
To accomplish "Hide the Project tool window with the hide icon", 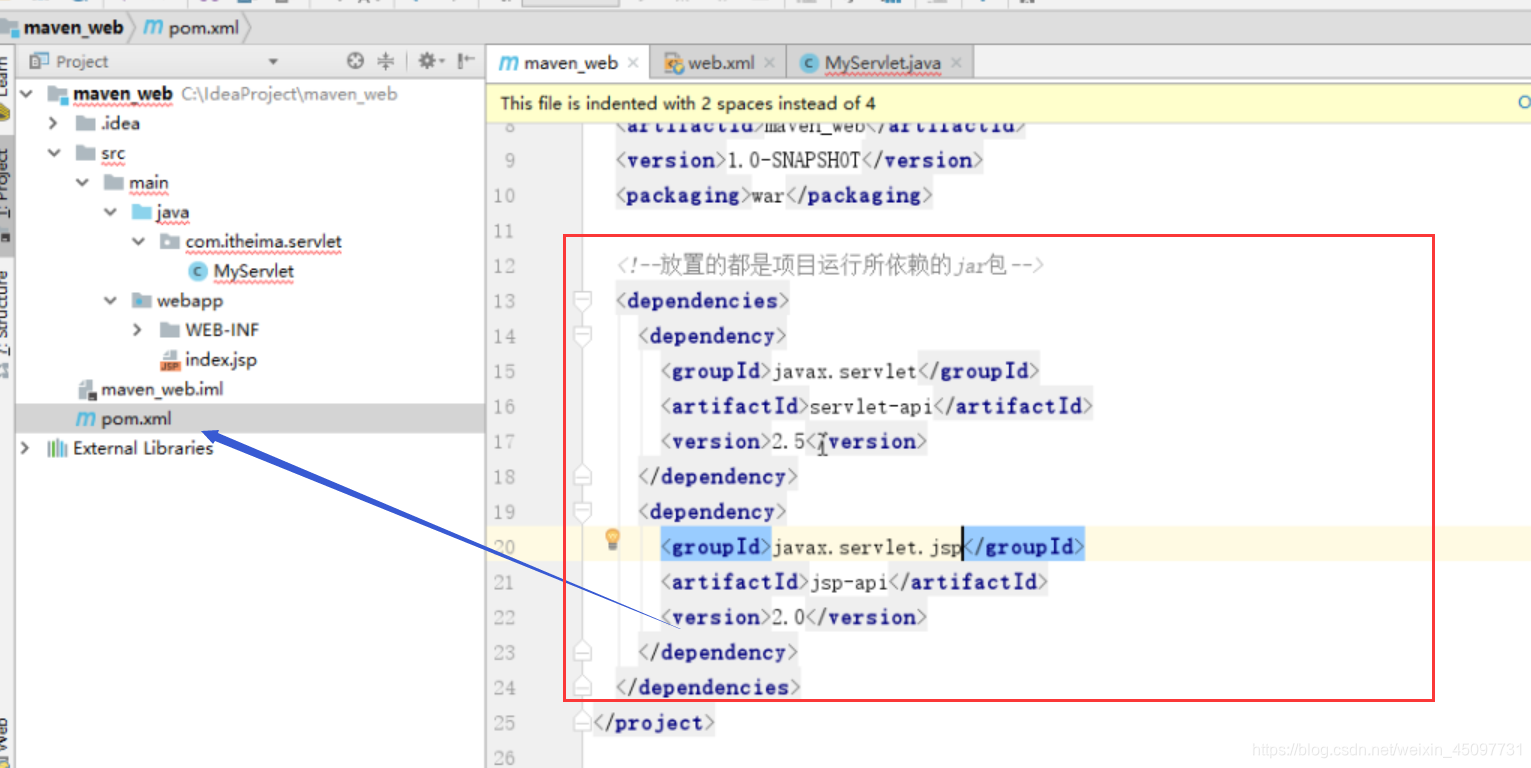I will pyautogui.click(x=465, y=62).
